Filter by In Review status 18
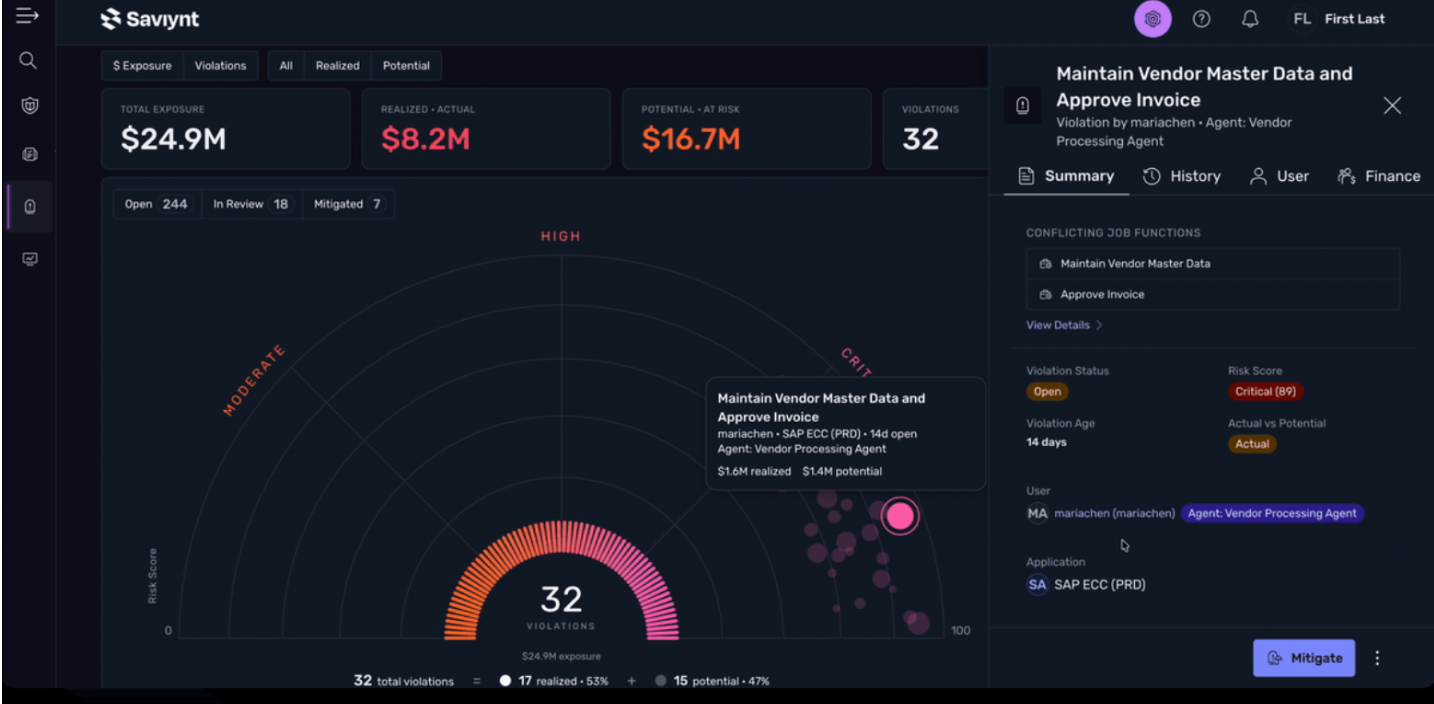 coord(251,204)
